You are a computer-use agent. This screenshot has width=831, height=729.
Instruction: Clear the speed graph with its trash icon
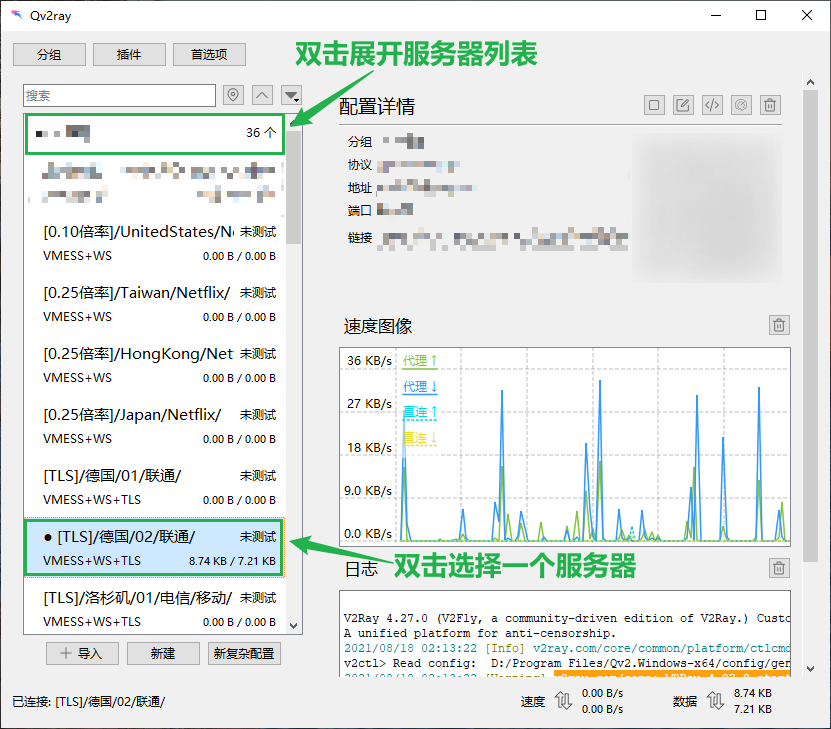(779, 325)
